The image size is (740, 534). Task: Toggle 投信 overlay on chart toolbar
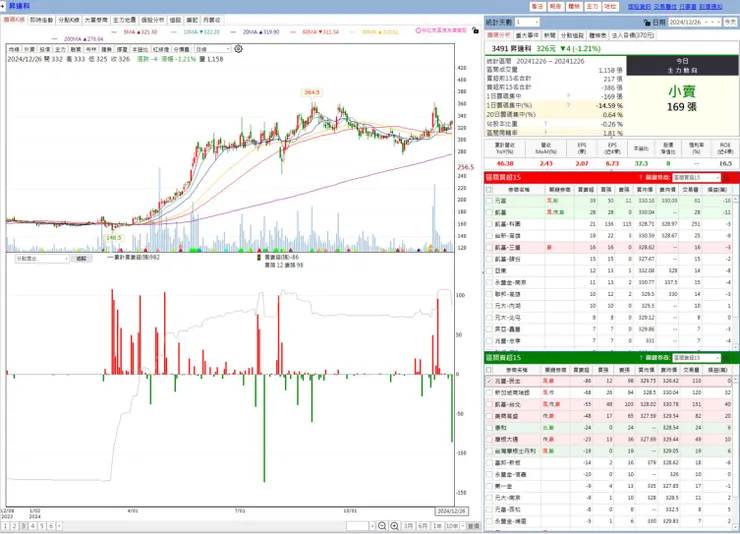45,49
